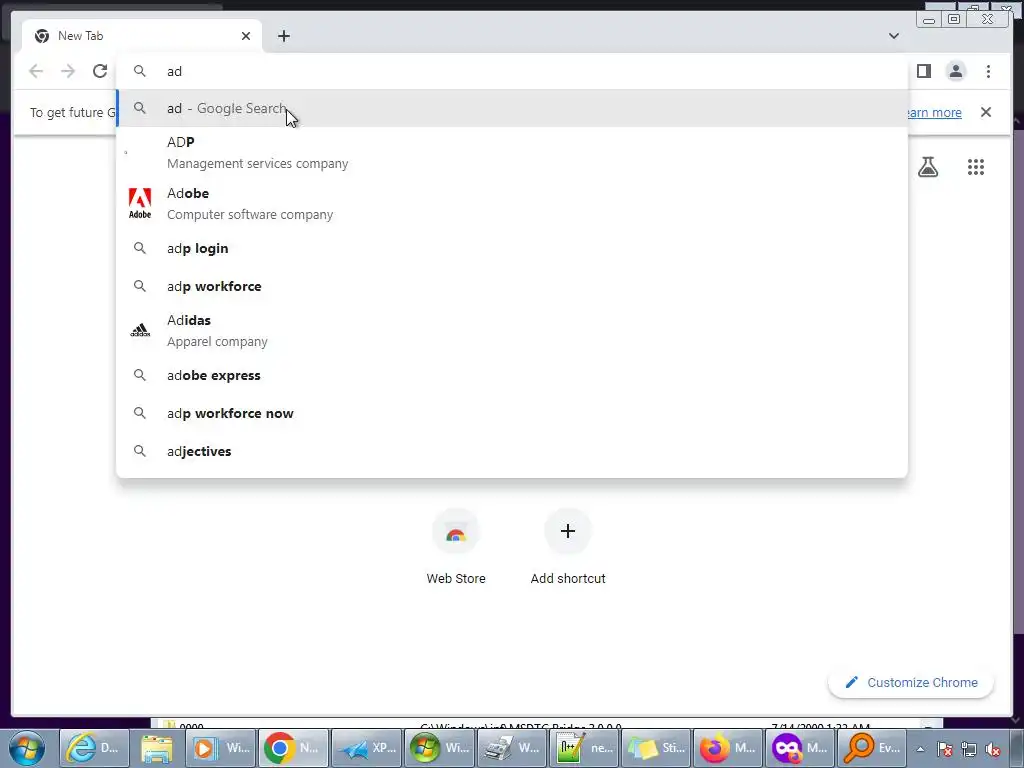Select the 'ad - Google Search' suggestion
Image resolution: width=1024 pixels, height=768 pixels.
click(512, 108)
